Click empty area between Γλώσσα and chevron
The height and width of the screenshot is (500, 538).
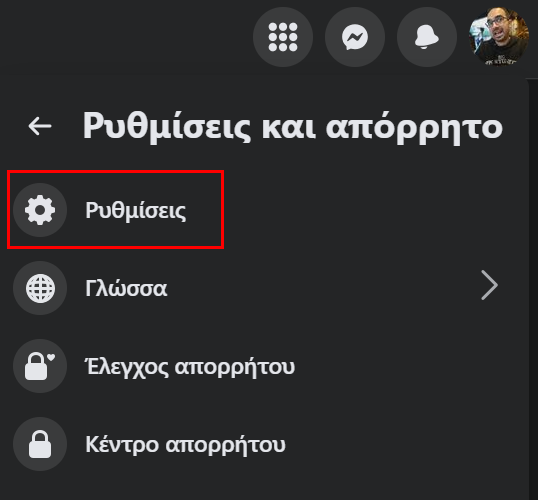pyautogui.click(x=323, y=288)
